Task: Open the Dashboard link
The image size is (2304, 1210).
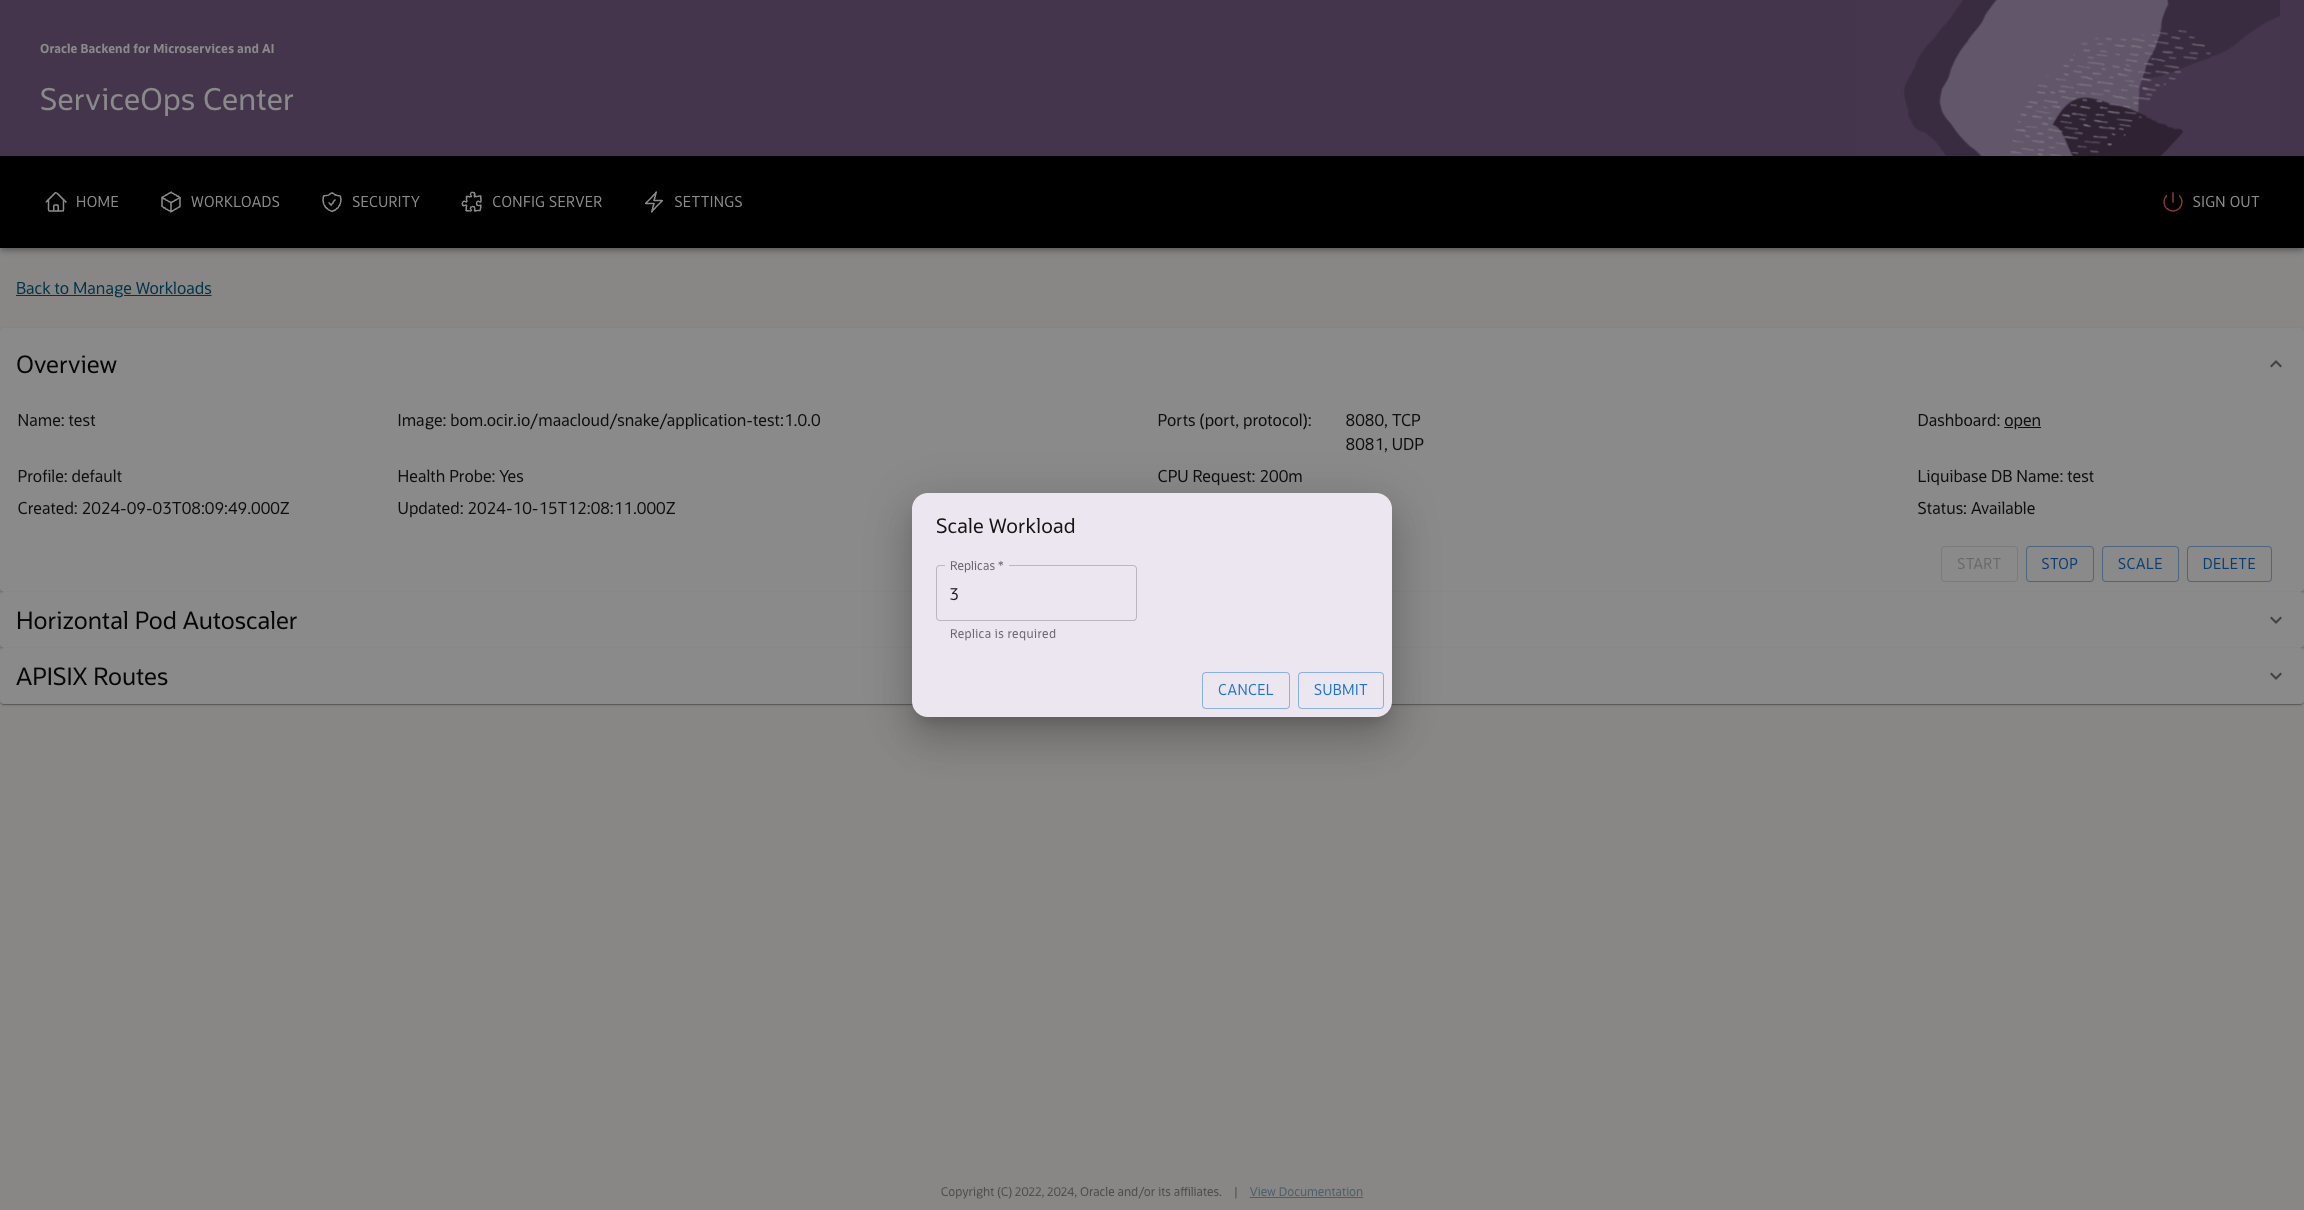Action: coord(2022,420)
